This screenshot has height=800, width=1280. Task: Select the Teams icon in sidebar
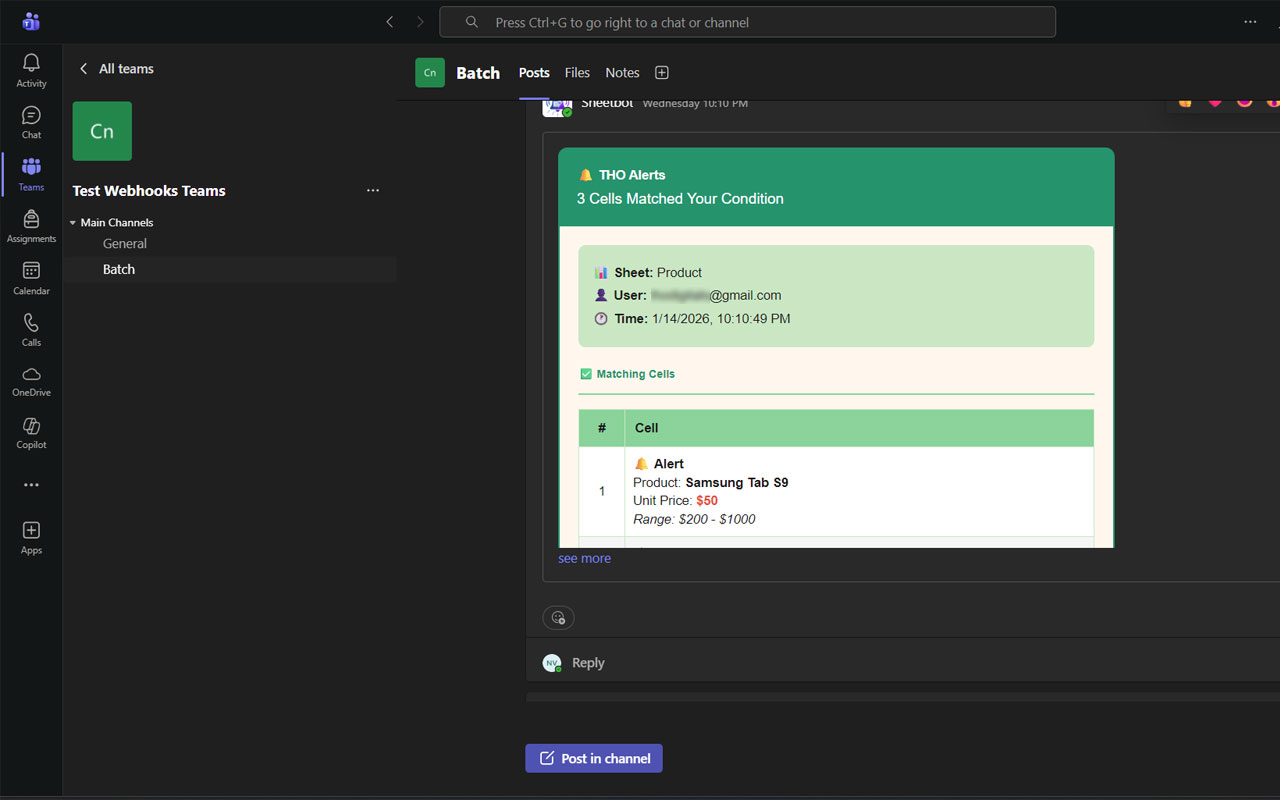31,174
